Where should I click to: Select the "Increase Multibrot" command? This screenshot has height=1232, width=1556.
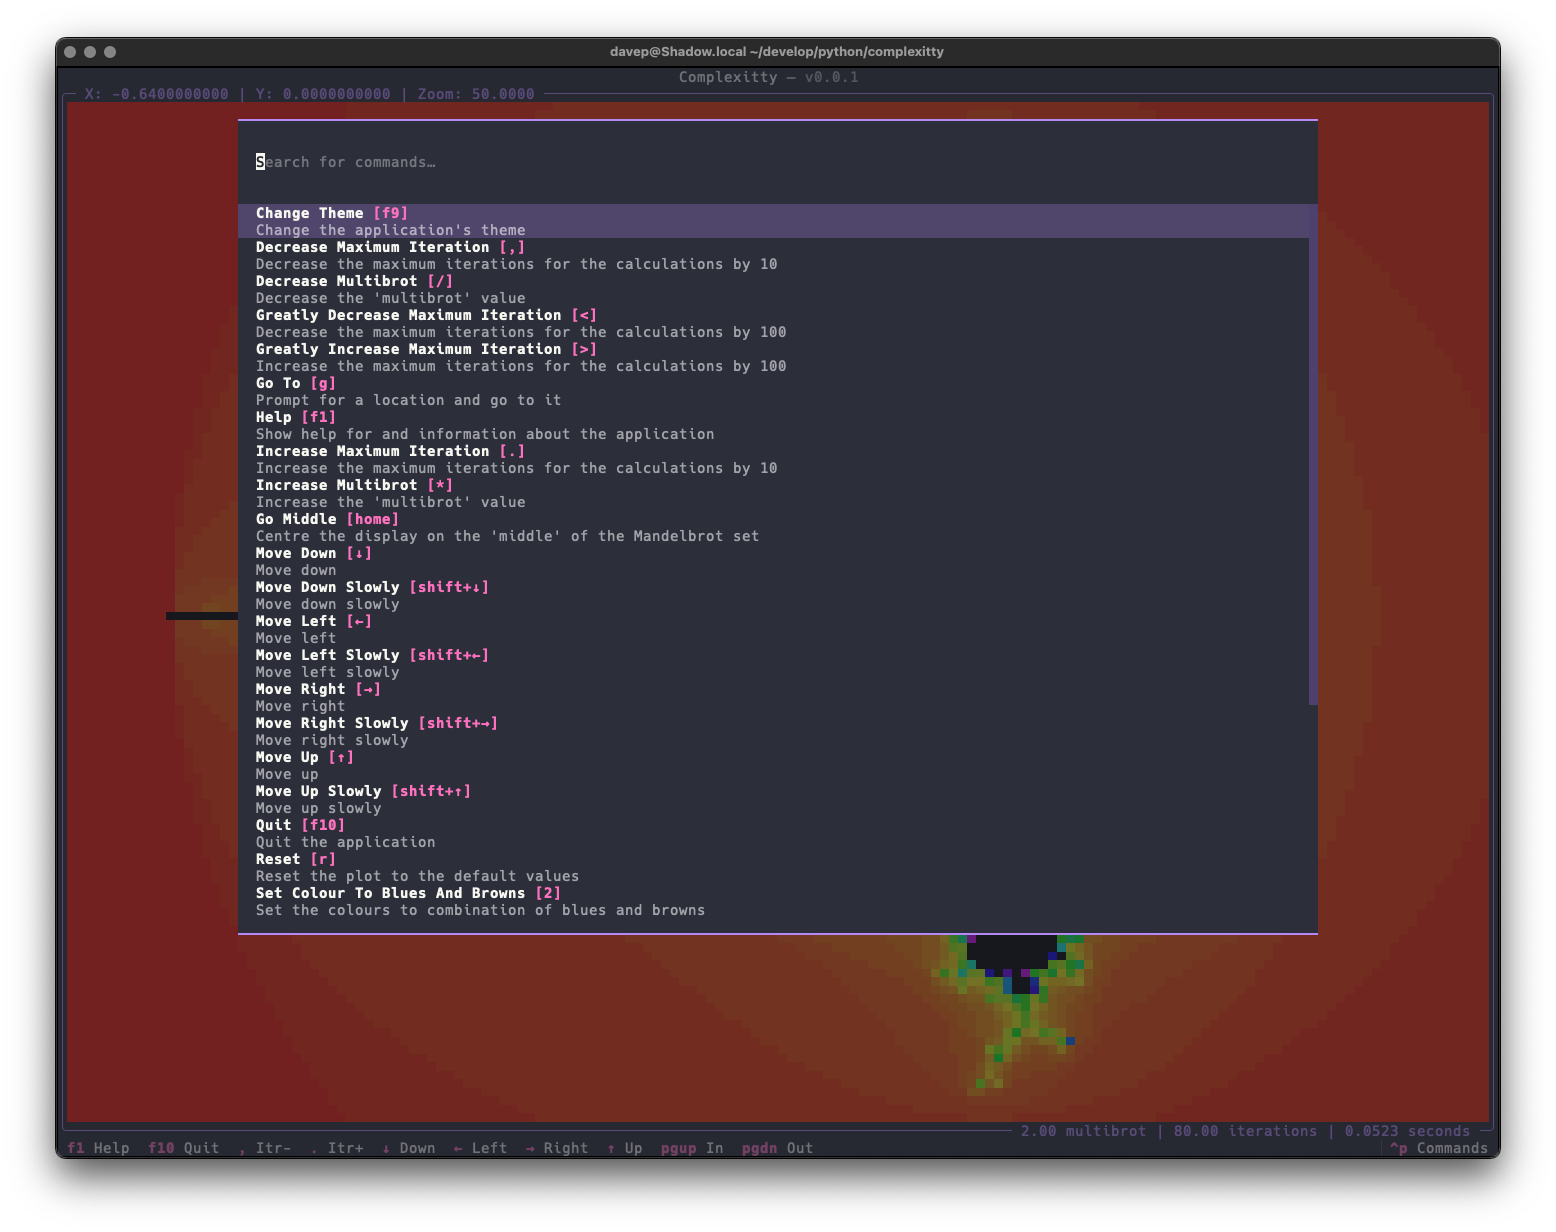click(353, 485)
